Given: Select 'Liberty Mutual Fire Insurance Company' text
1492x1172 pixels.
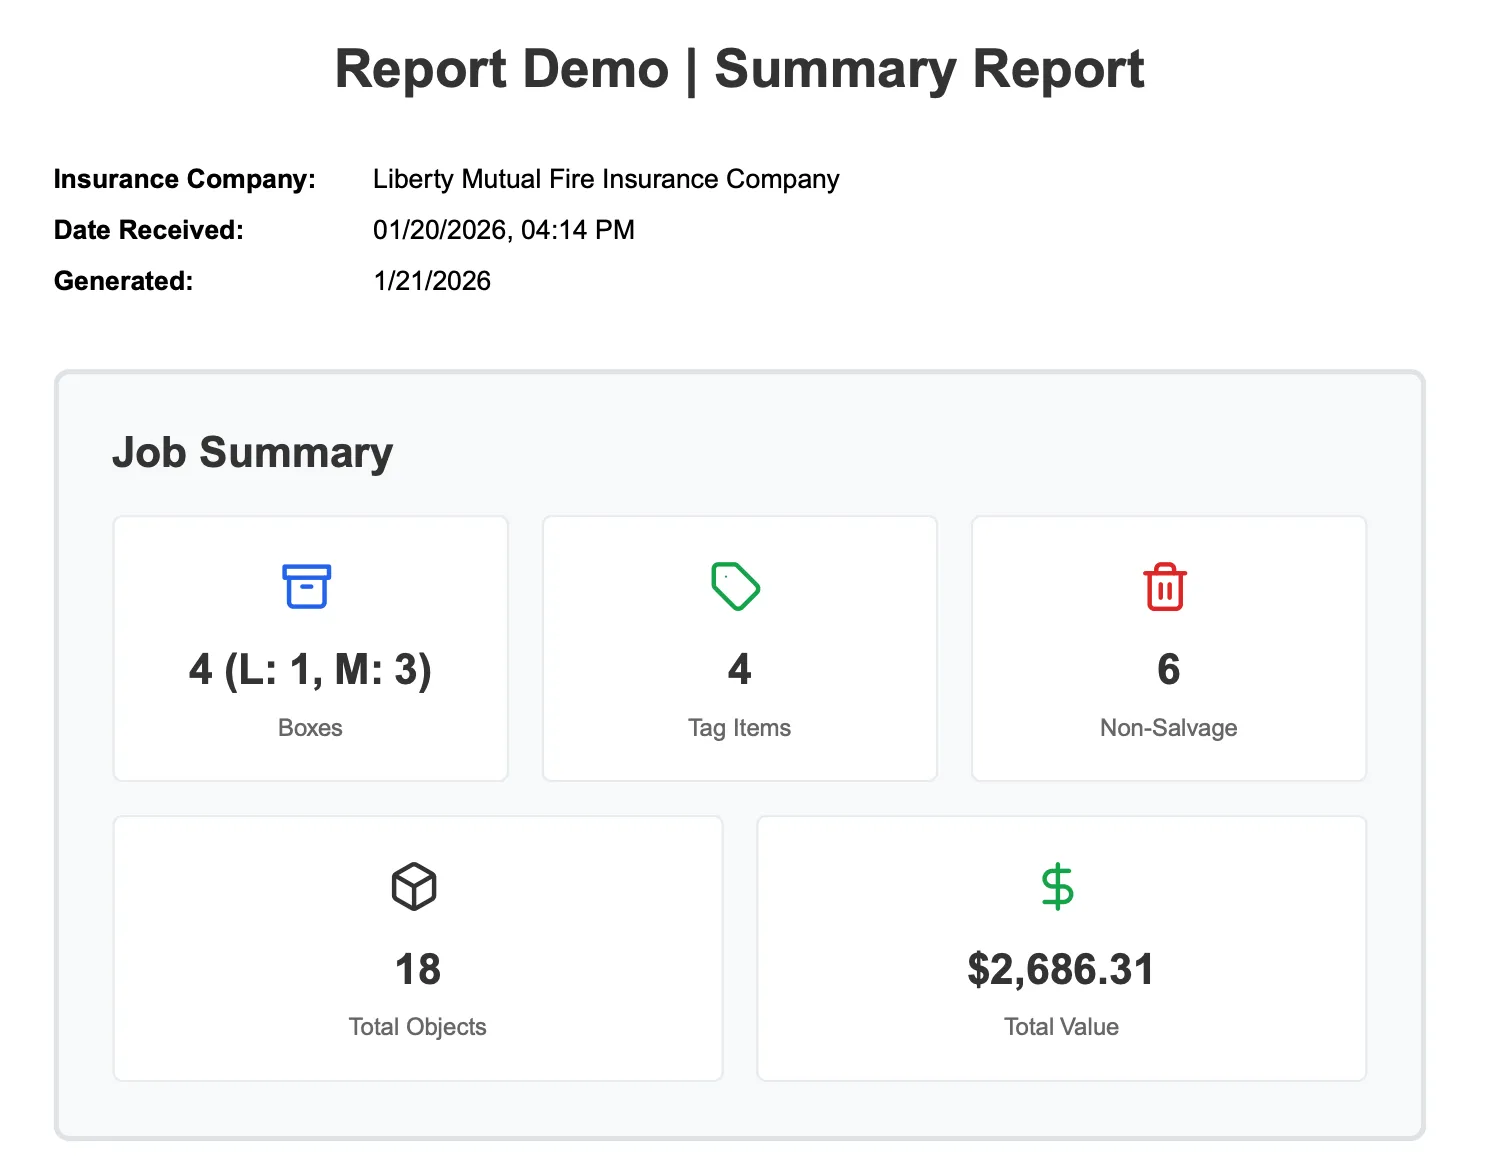Looking at the screenshot, I should click(606, 179).
